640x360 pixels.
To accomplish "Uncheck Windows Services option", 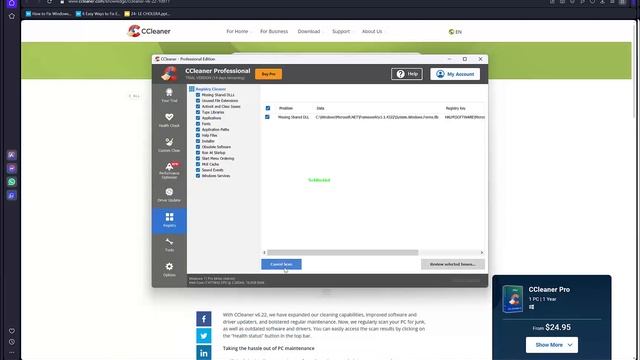I will (x=198, y=176).
